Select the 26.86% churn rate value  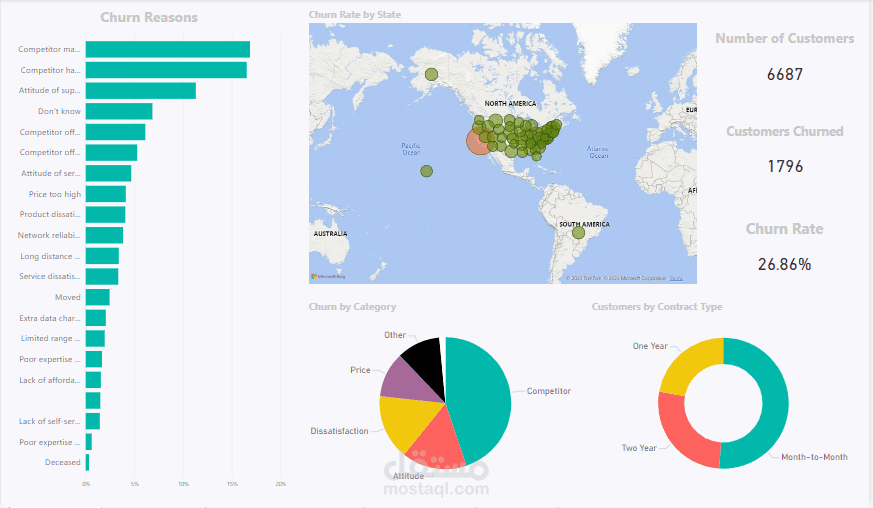pos(784,264)
